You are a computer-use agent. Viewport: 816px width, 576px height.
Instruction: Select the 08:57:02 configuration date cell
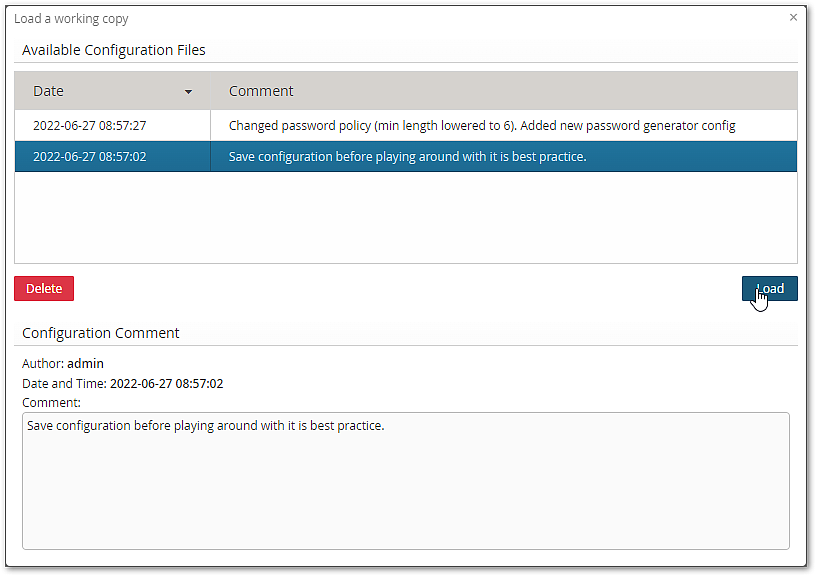(90, 157)
